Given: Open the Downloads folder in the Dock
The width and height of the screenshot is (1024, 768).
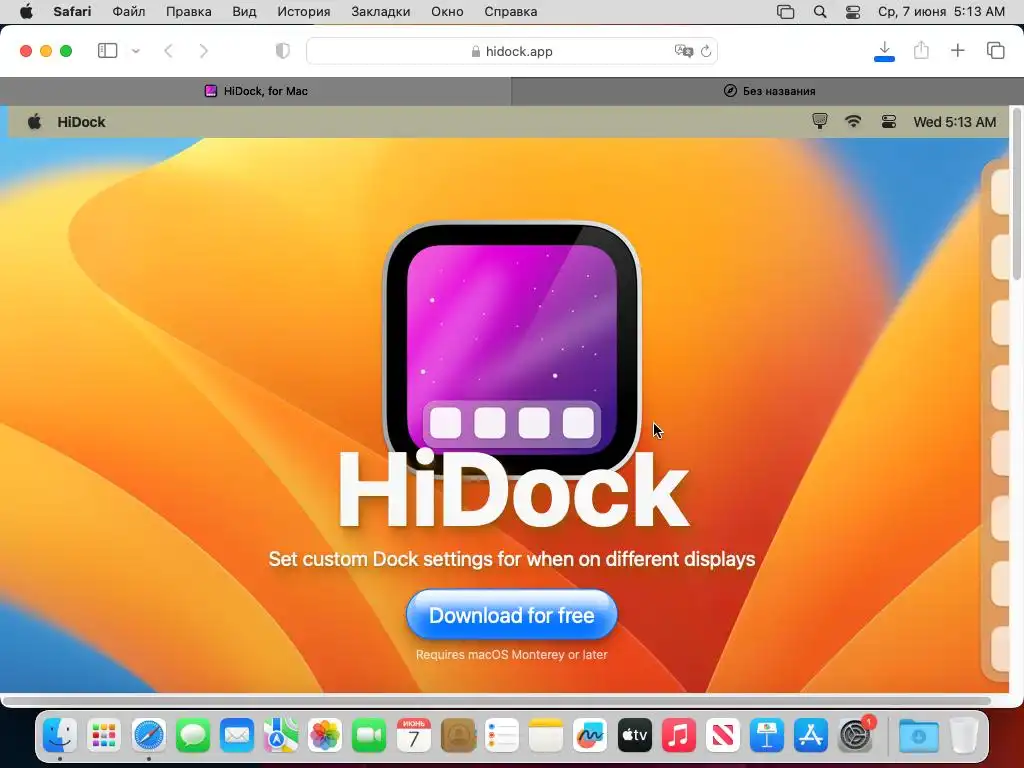Looking at the screenshot, I should coord(919,736).
